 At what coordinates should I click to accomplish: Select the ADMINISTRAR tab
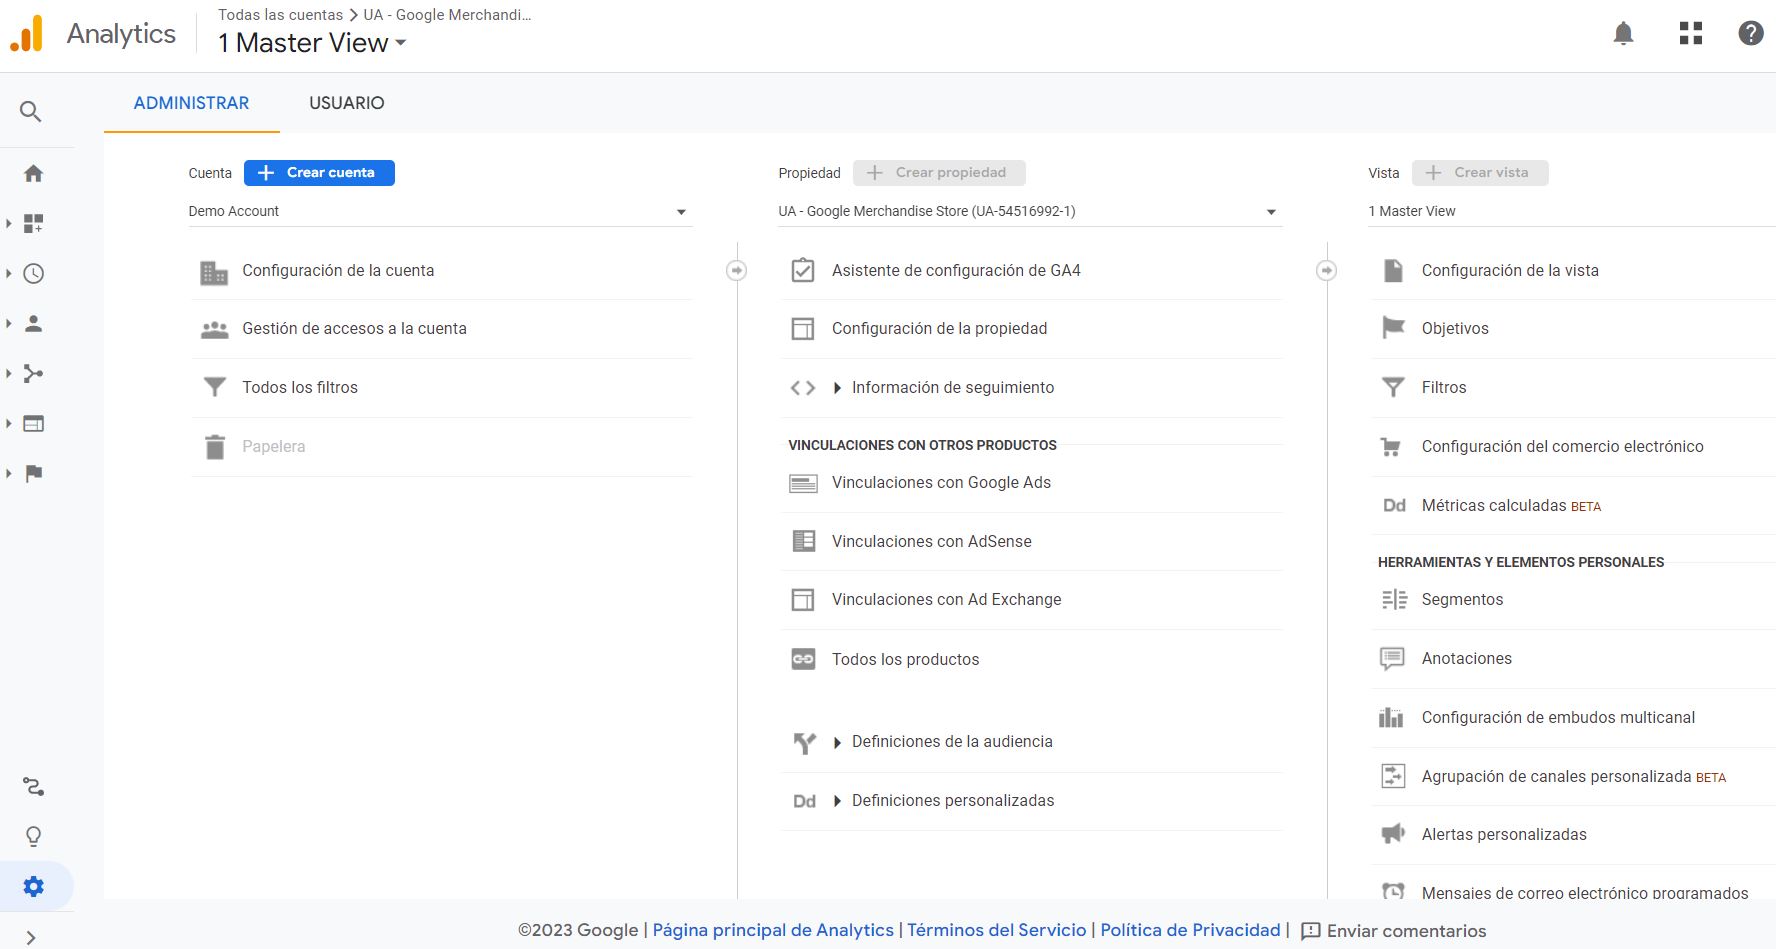(x=191, y=103)
